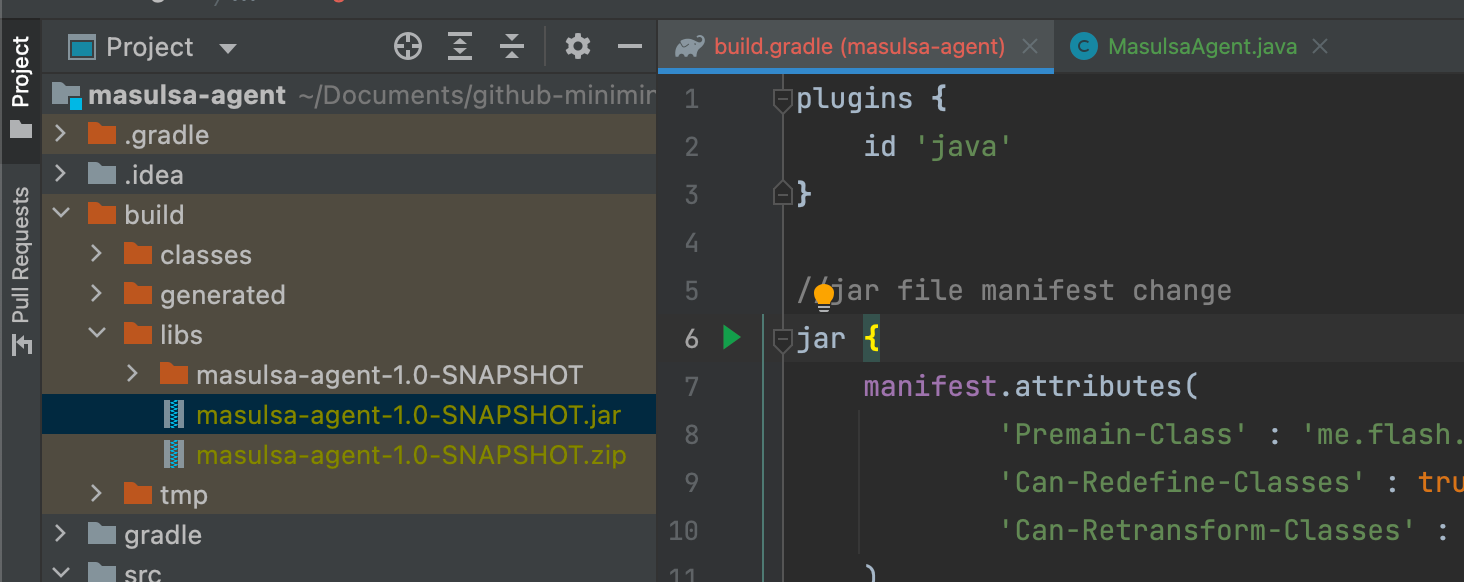Expand the generated folder chevron
This screenshot has height=582, width=1464.
tap(96, 294)
